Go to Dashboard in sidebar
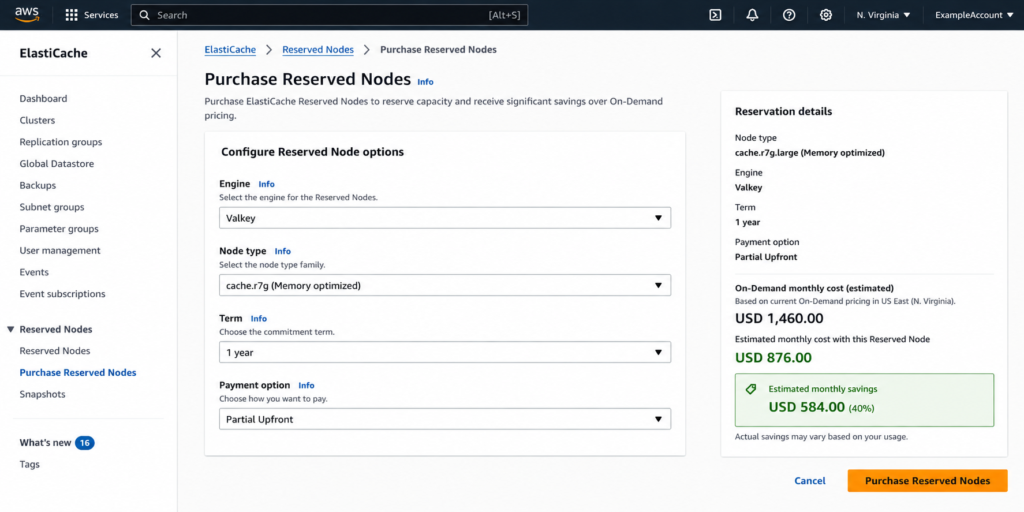This screenshot has width=1024, height=512. pyautogui.click(x=43, y=99)
